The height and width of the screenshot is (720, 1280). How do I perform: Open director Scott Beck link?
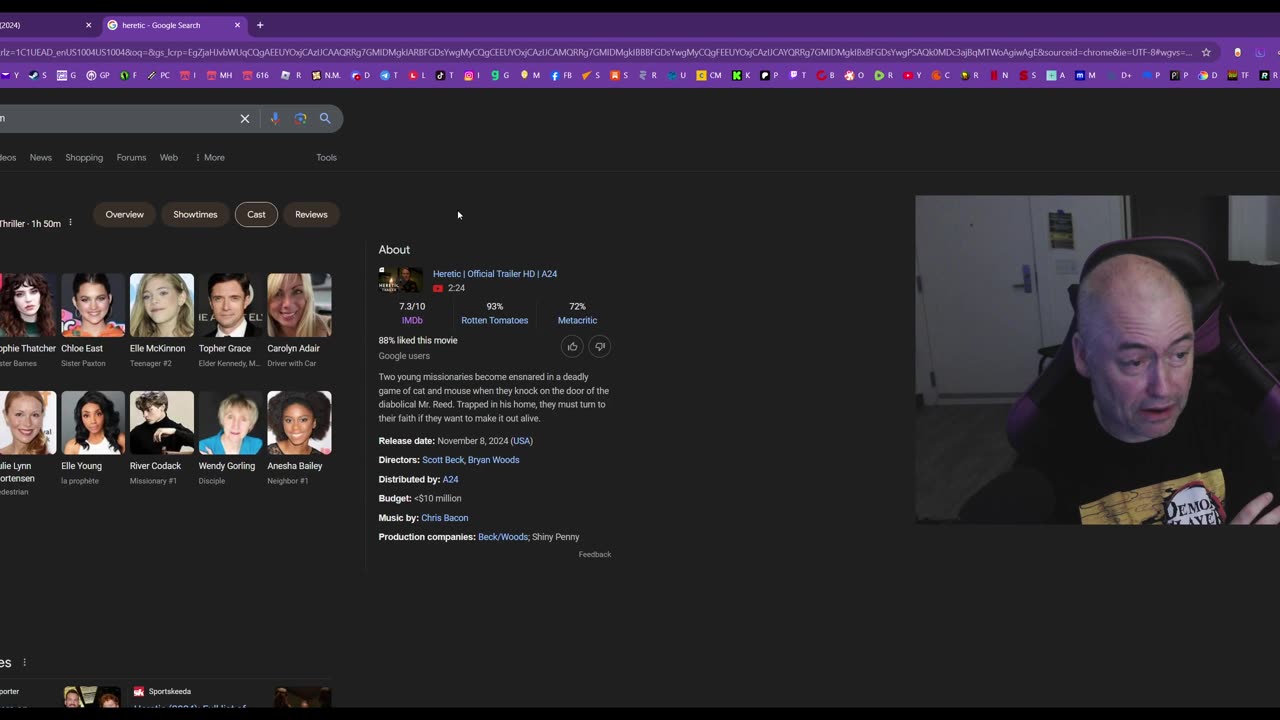click(443, 460)
